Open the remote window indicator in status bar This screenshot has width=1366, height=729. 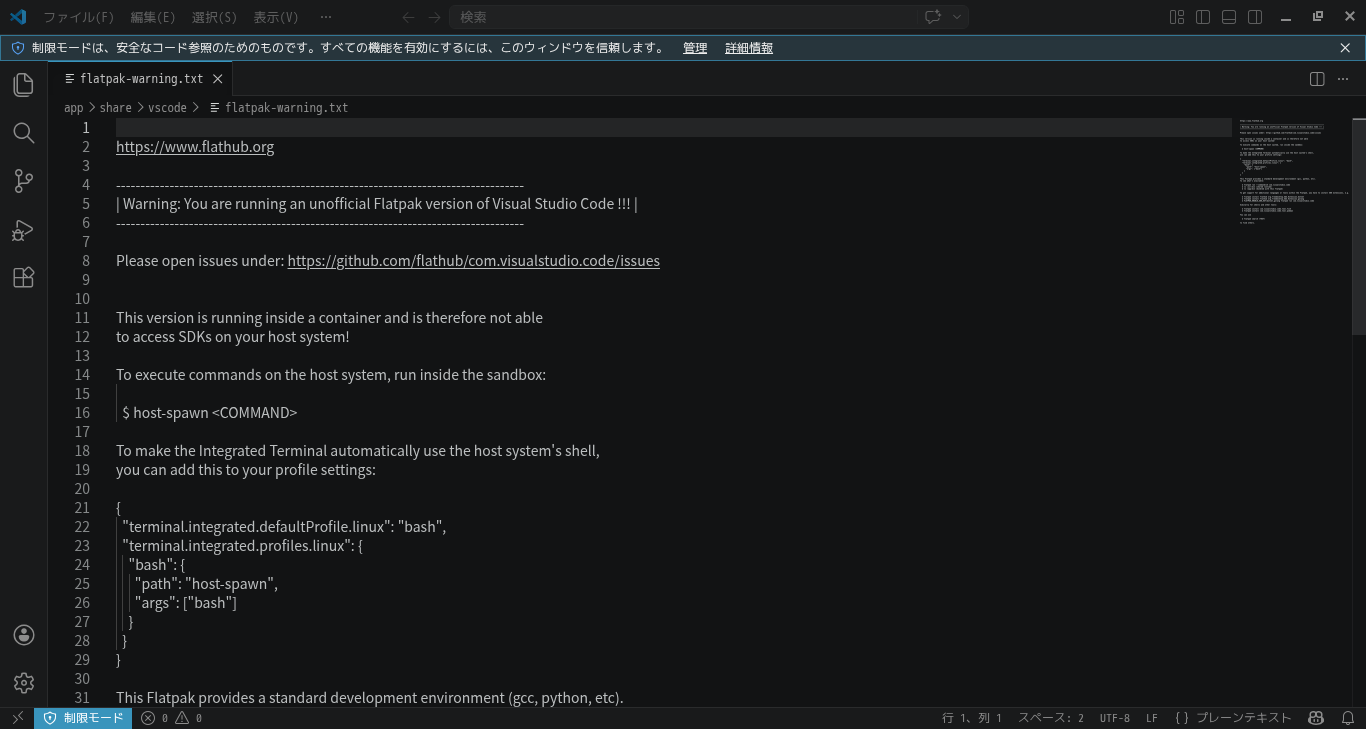17,718
